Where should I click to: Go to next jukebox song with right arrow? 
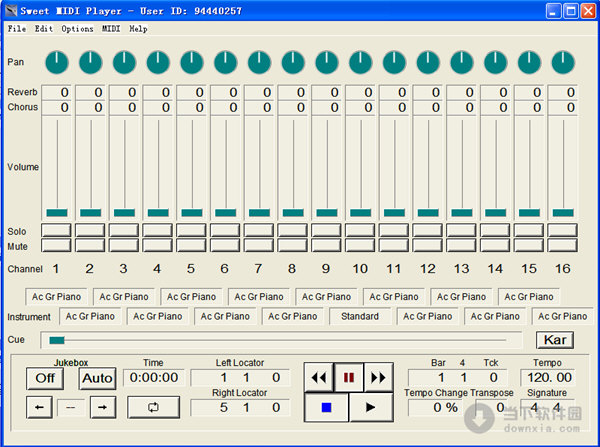pos(103,407)
